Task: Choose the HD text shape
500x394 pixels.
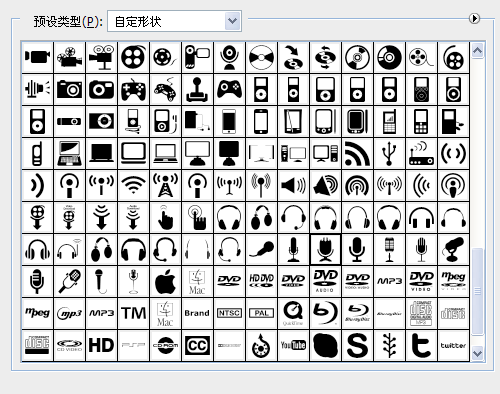Action: (x=101, y=345)
